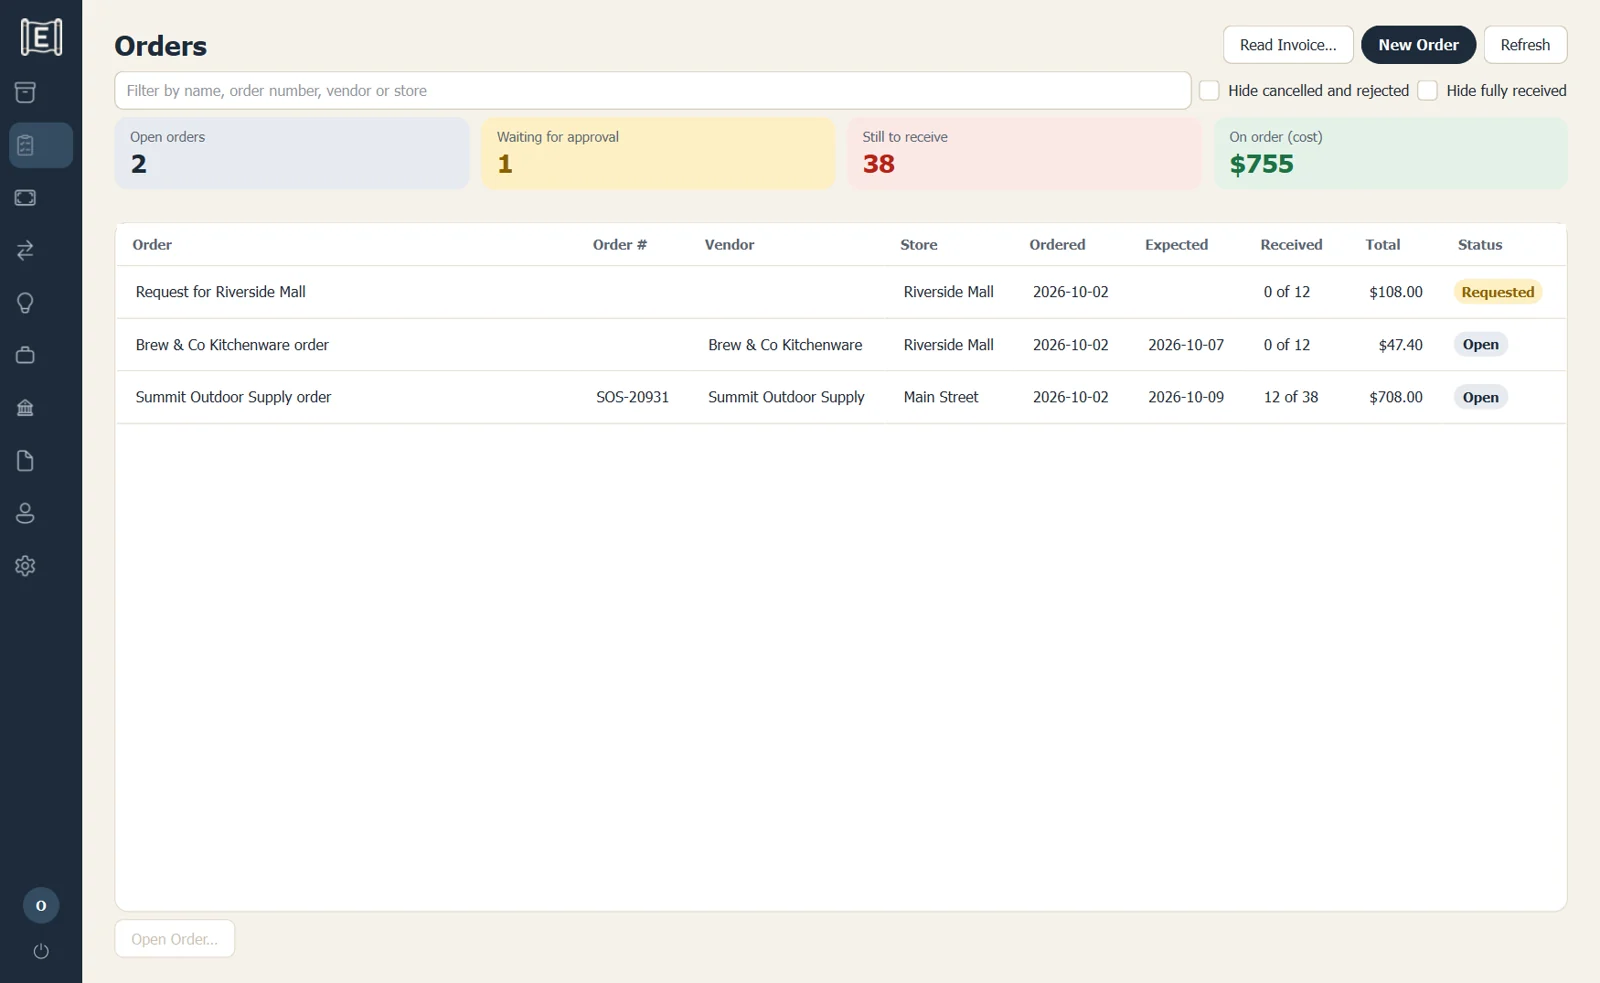
Task: Click the power logout icon
Action: tap(41, 951)
